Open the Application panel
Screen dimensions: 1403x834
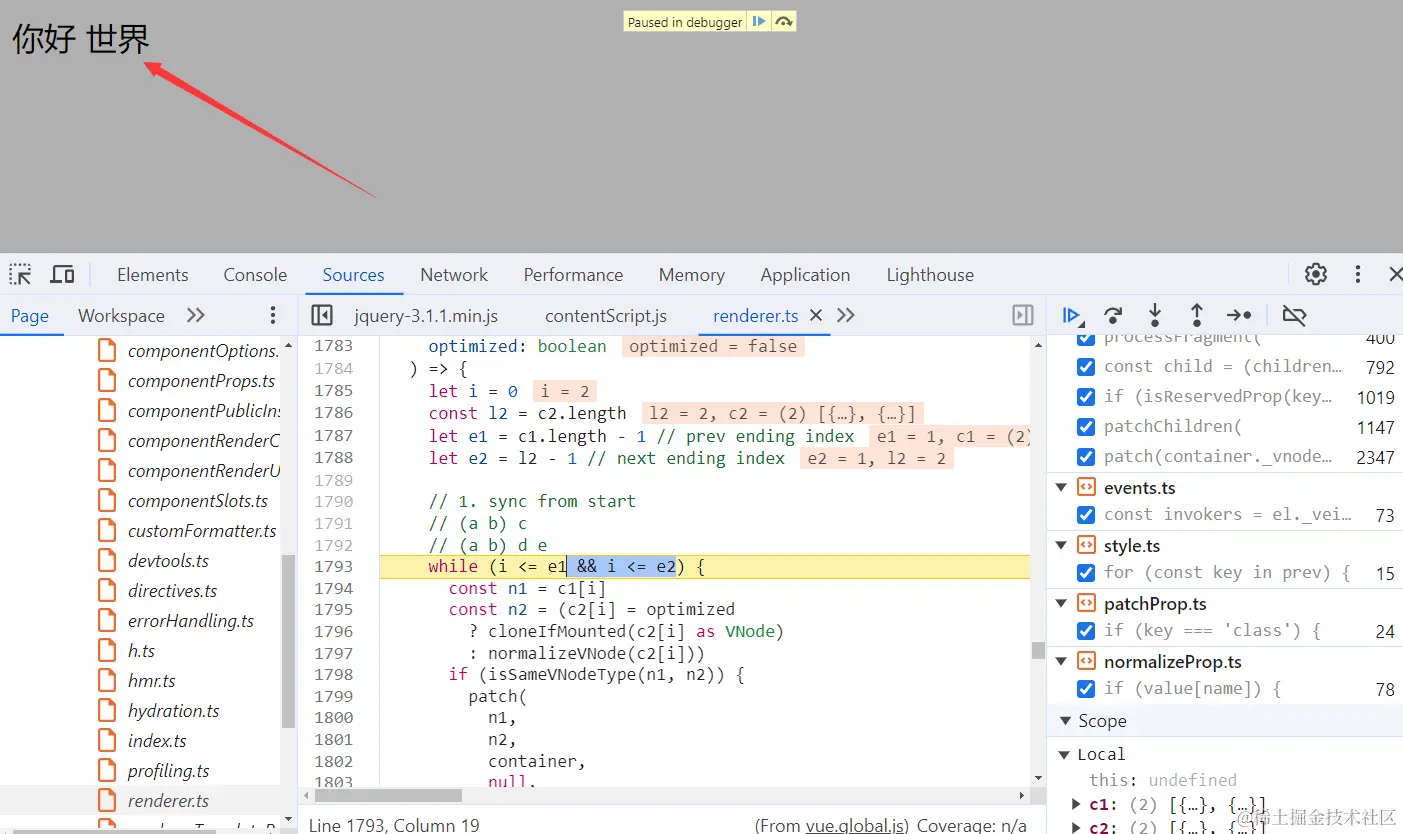pos(805,274)
